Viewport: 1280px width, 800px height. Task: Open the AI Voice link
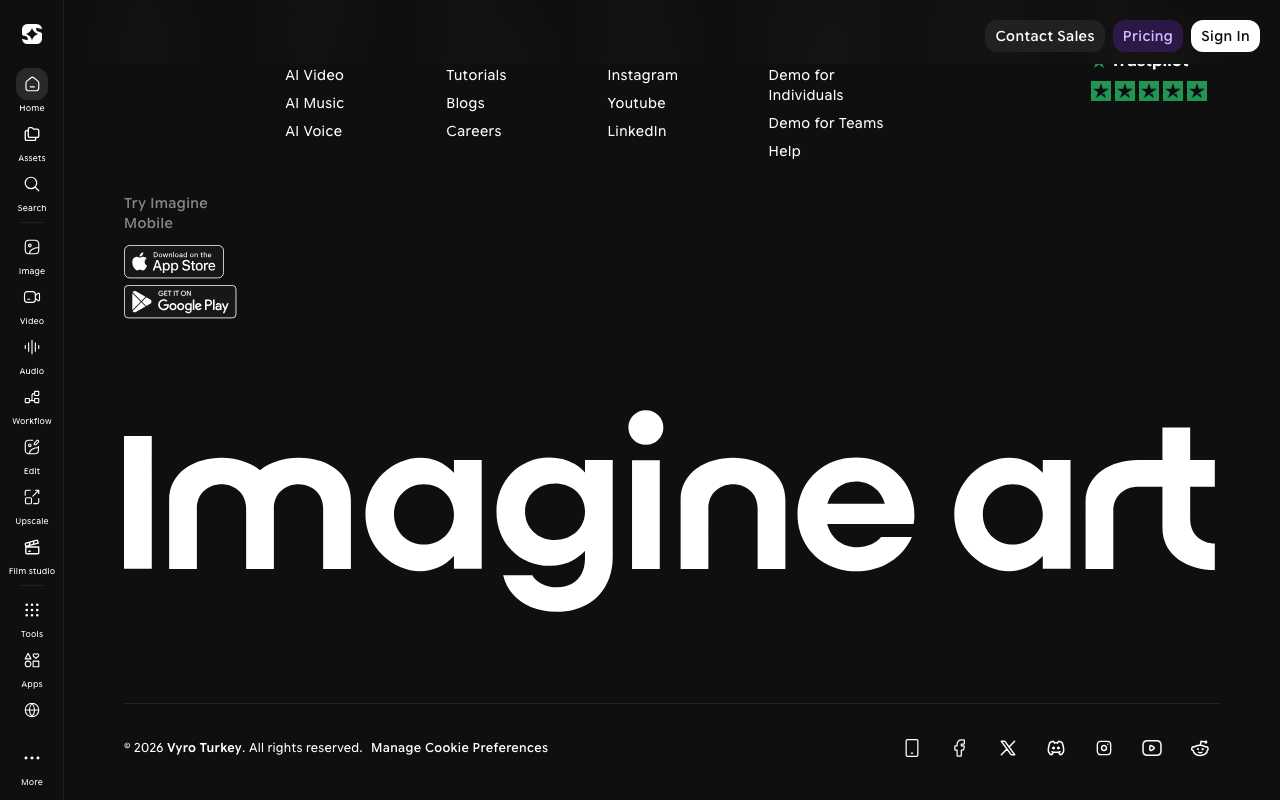click(313, 131)
